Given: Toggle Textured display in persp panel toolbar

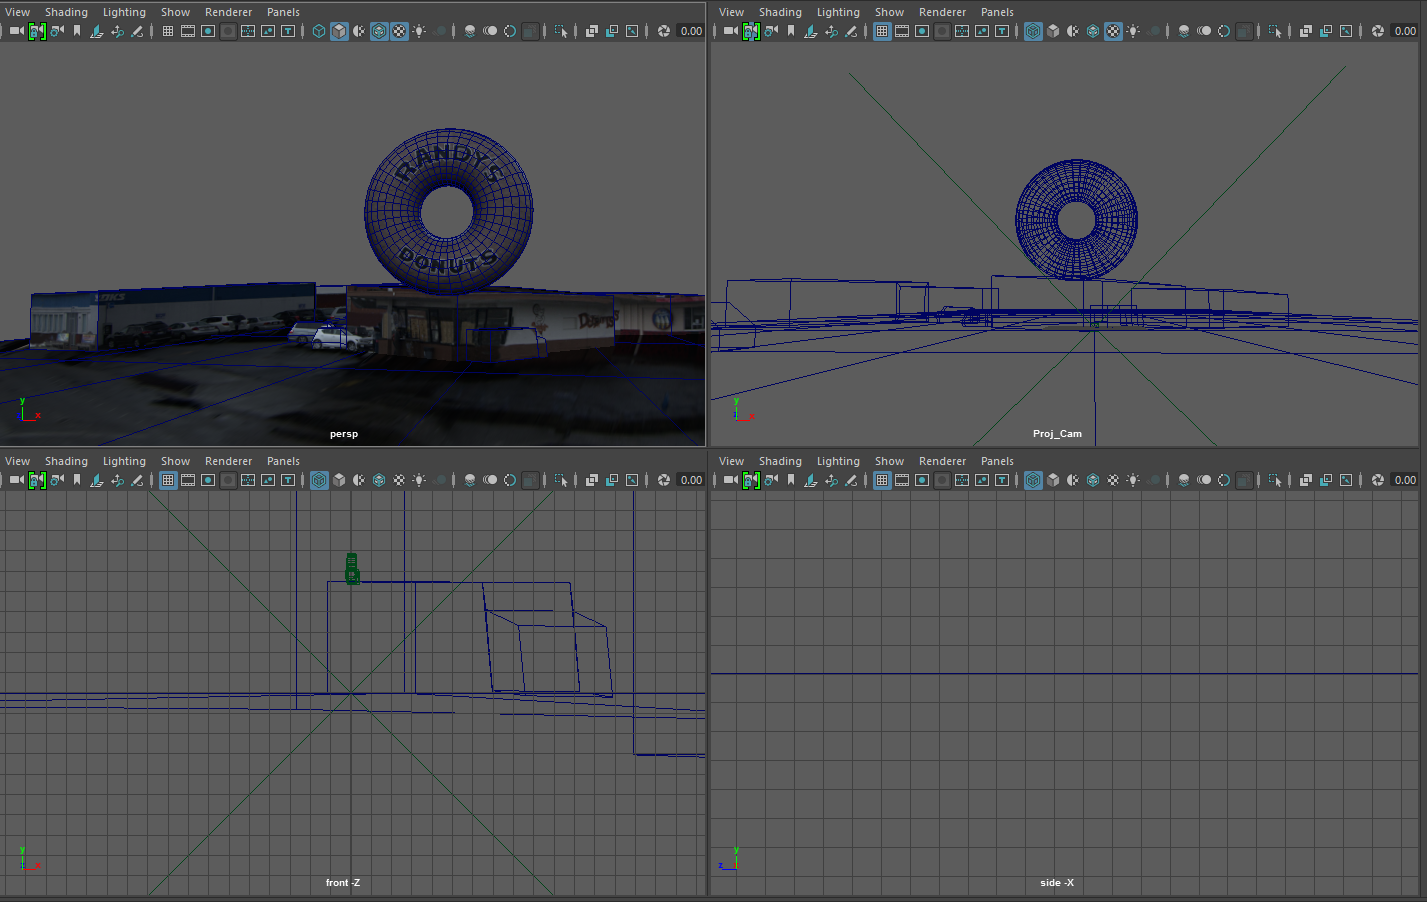Looking at the screenshot, I should (399, 31).
